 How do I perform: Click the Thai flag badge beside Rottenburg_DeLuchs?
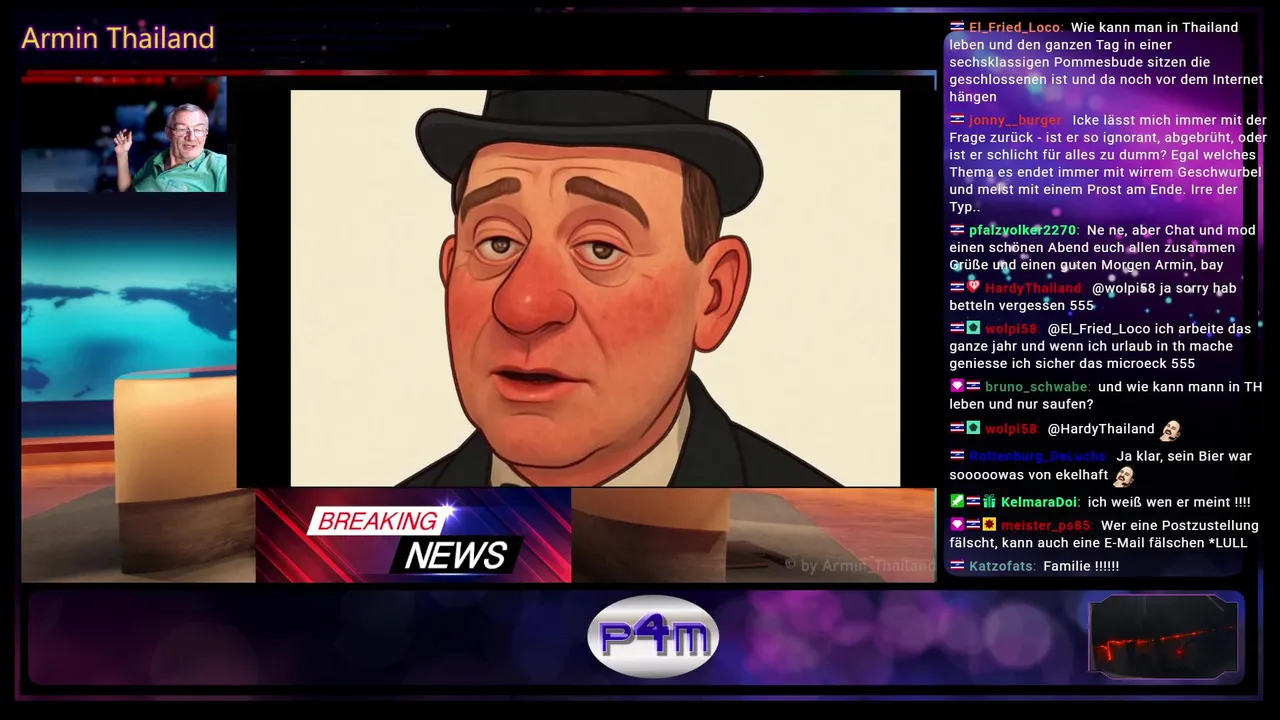957,456
